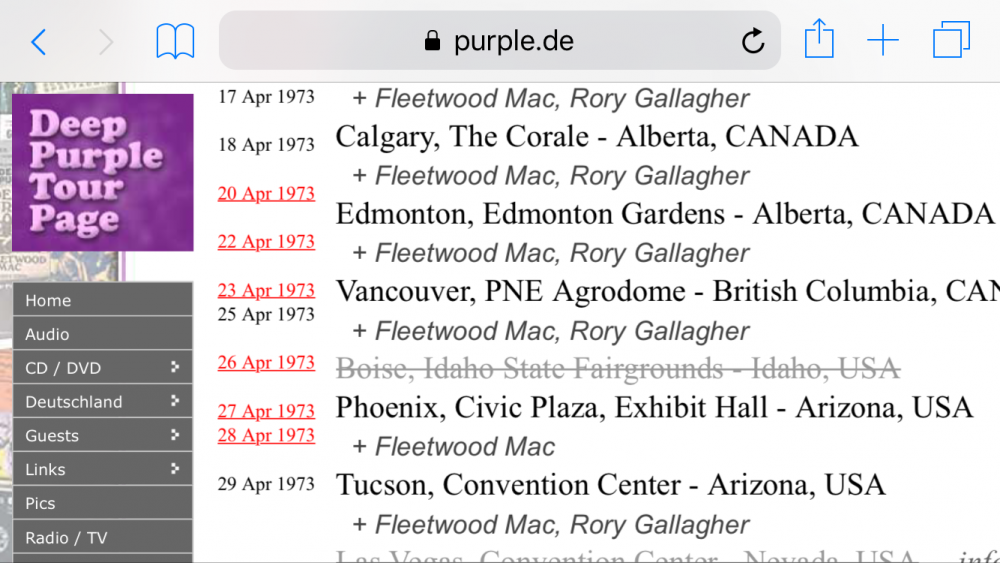Follow the 20 Apr 1973 link
The width and height of the screenshot is (1000, 563).
coord(266,193)
